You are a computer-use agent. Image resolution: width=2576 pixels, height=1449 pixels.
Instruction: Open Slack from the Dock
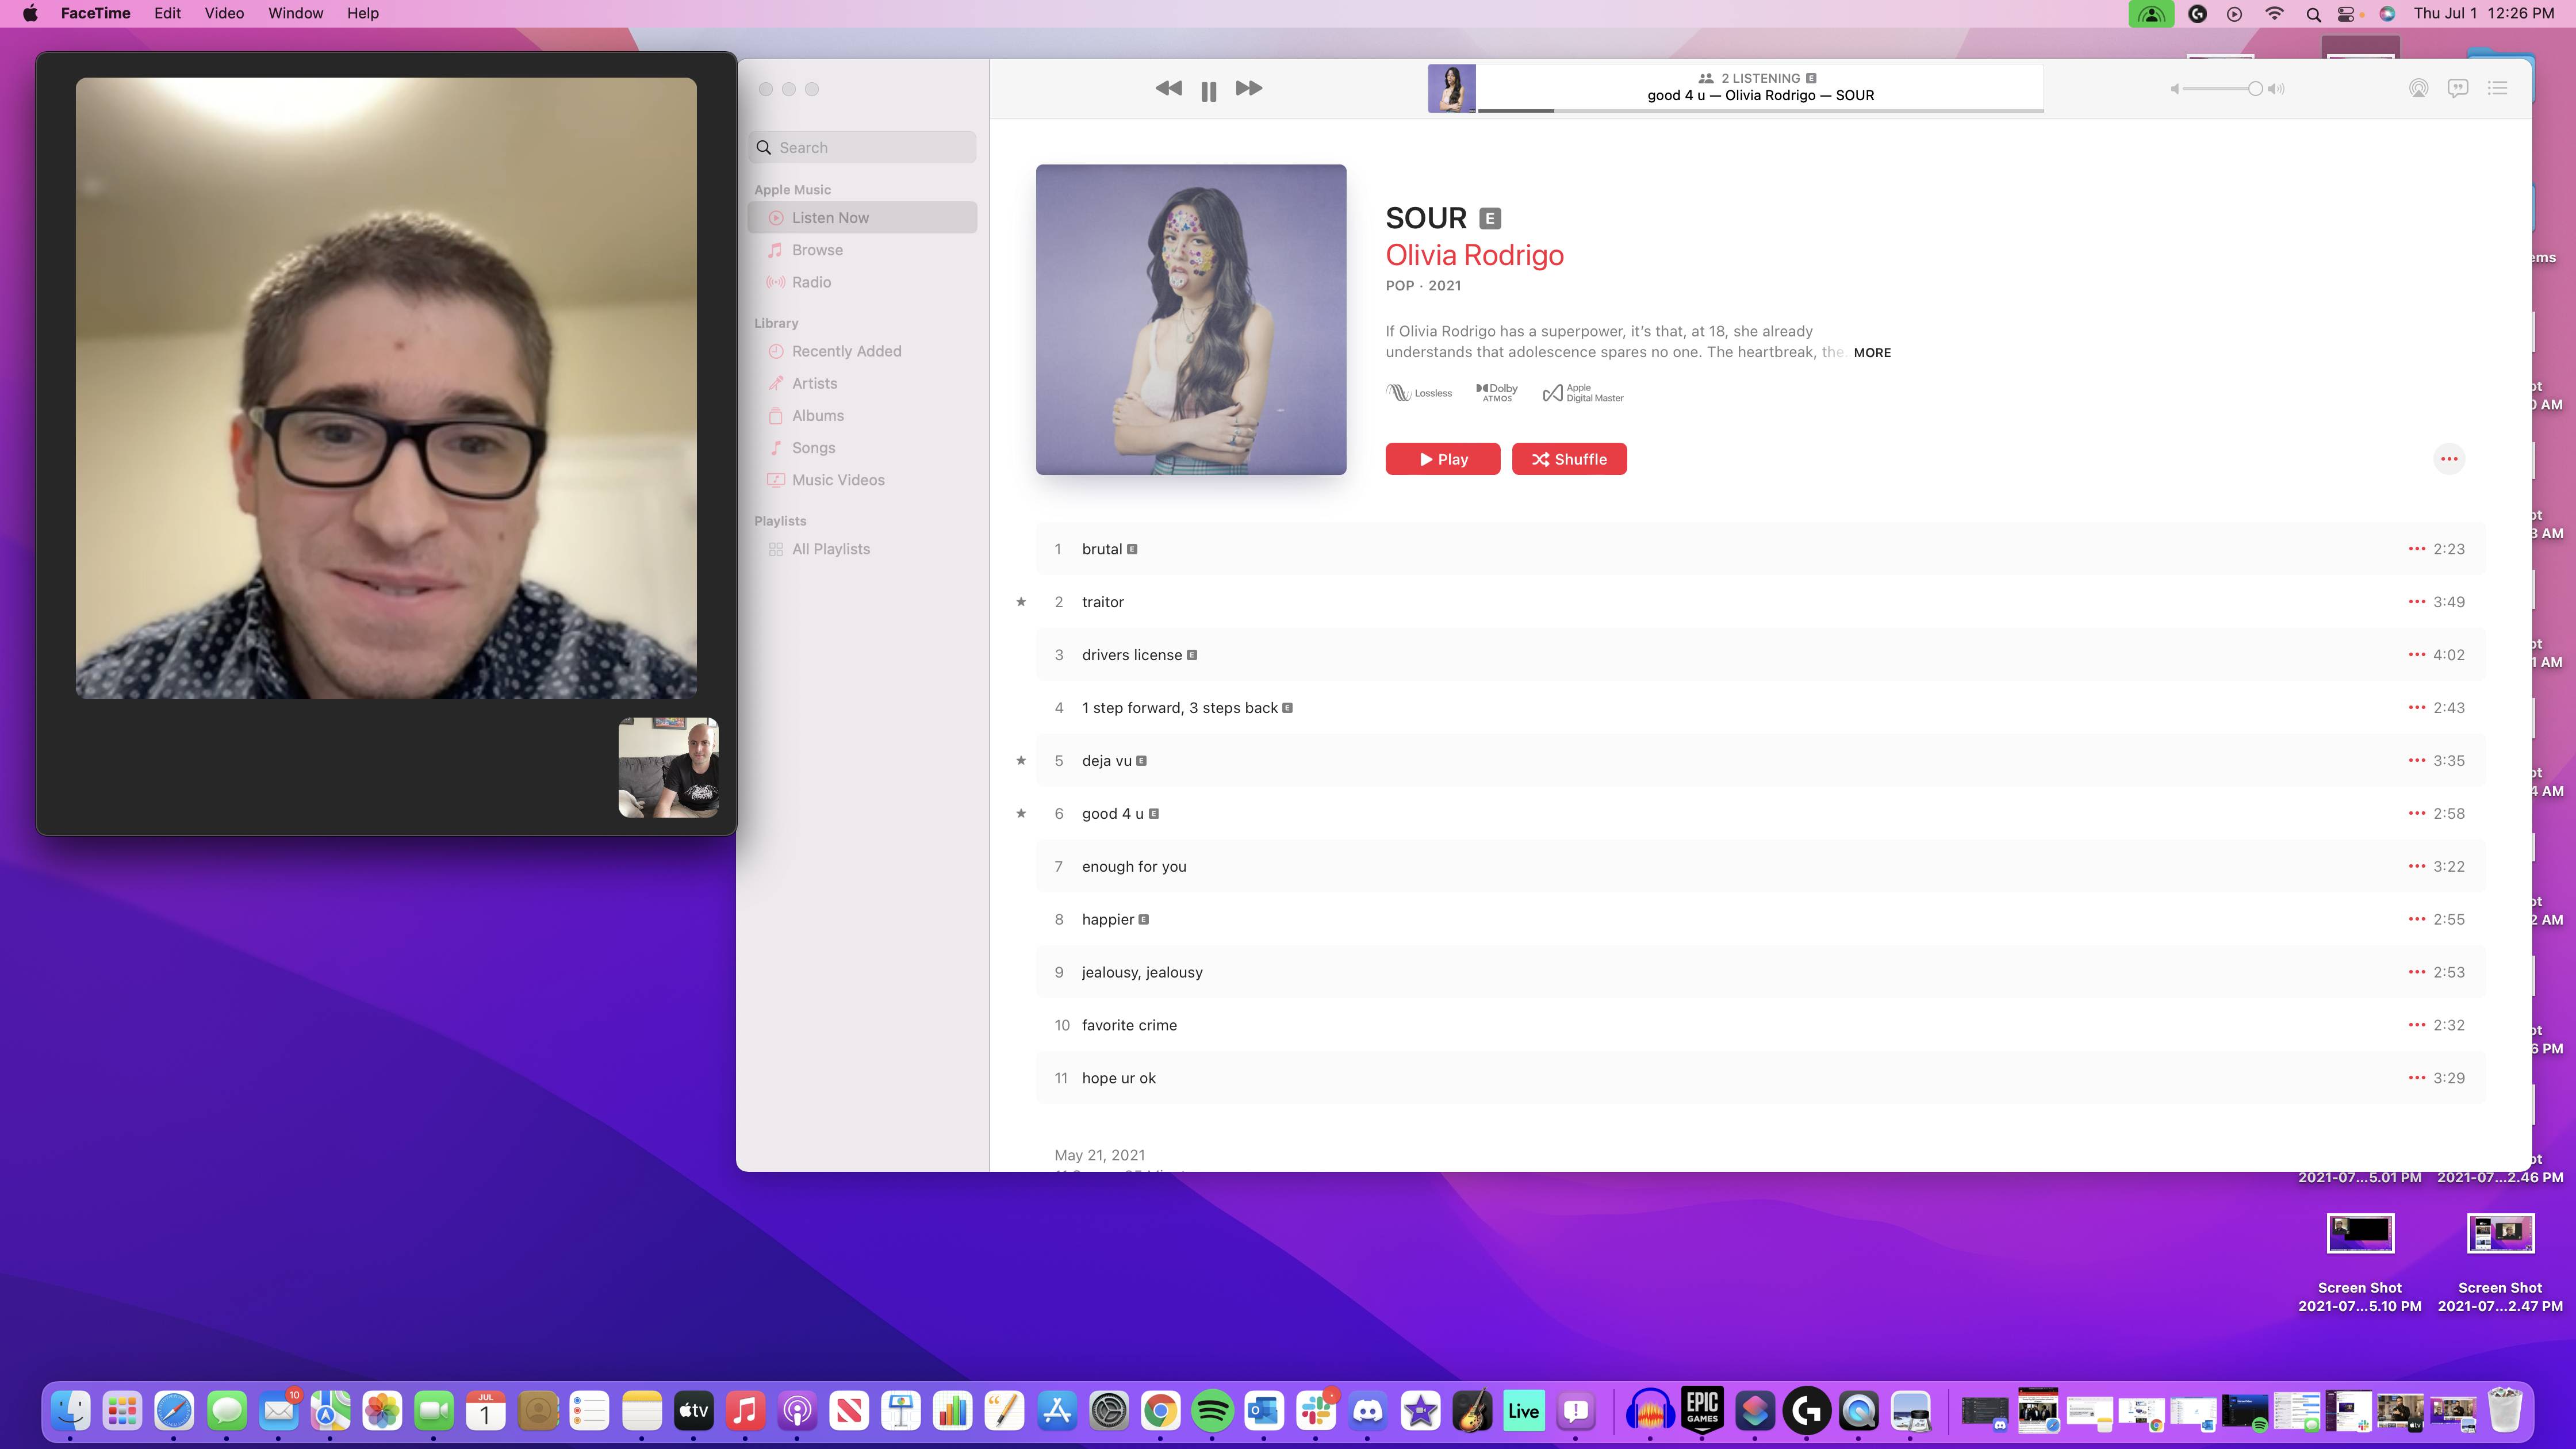coord(1316,1411)
